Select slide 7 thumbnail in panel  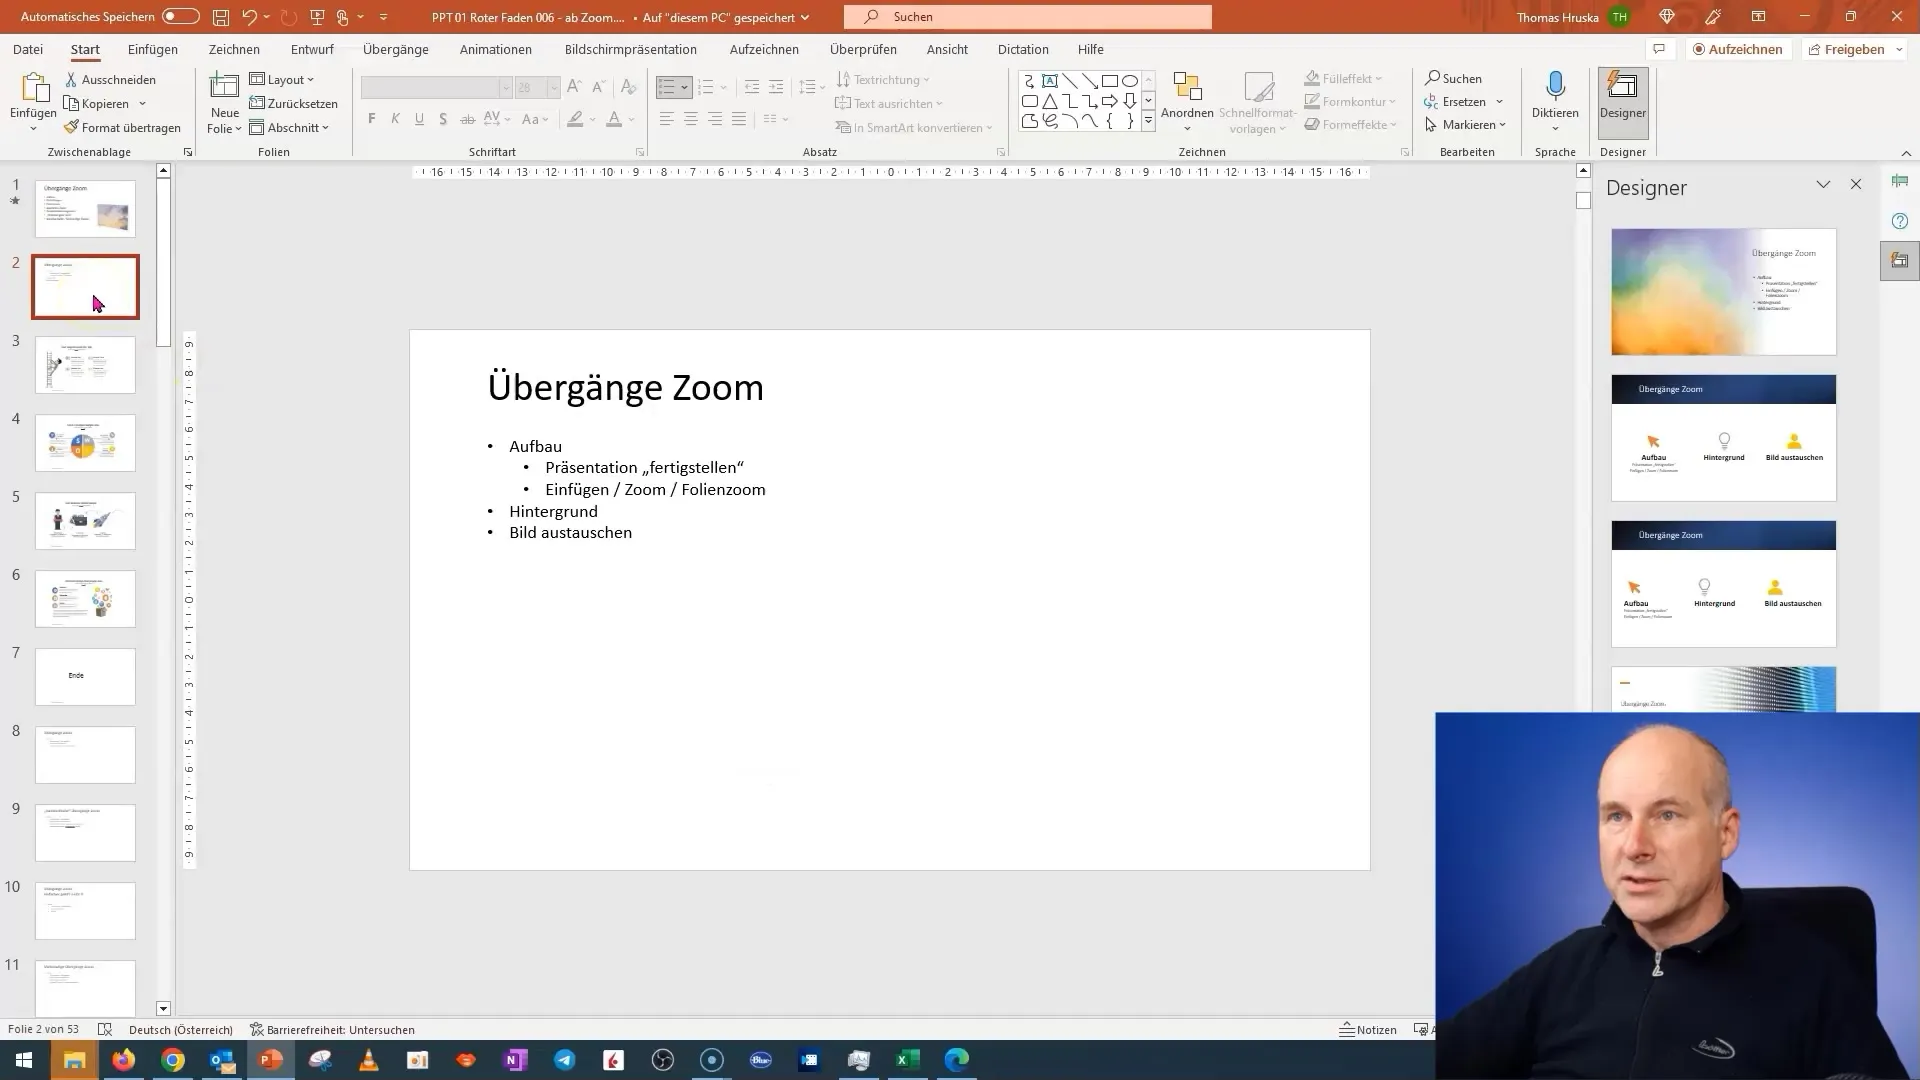pos(84,675)
